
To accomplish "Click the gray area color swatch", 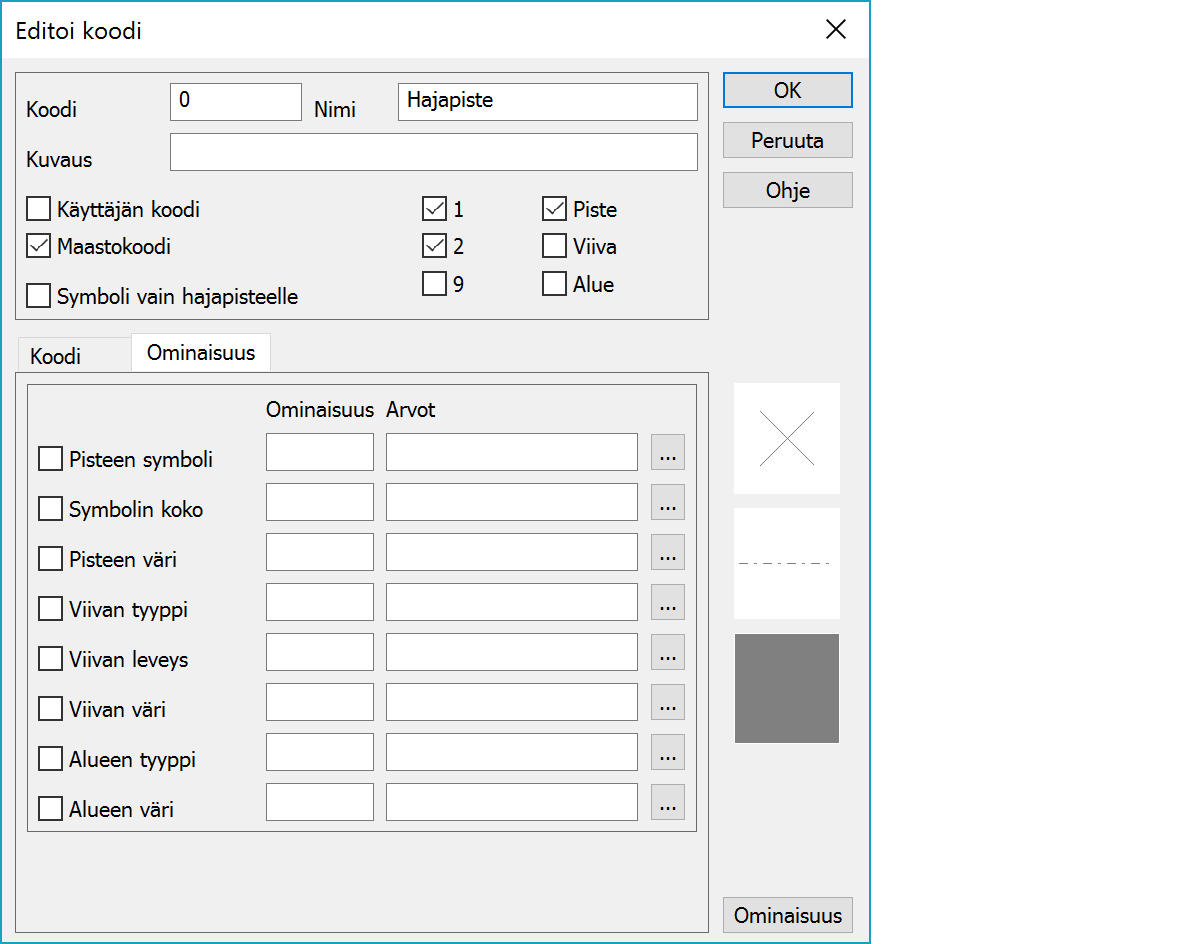I will pos(787,688).
